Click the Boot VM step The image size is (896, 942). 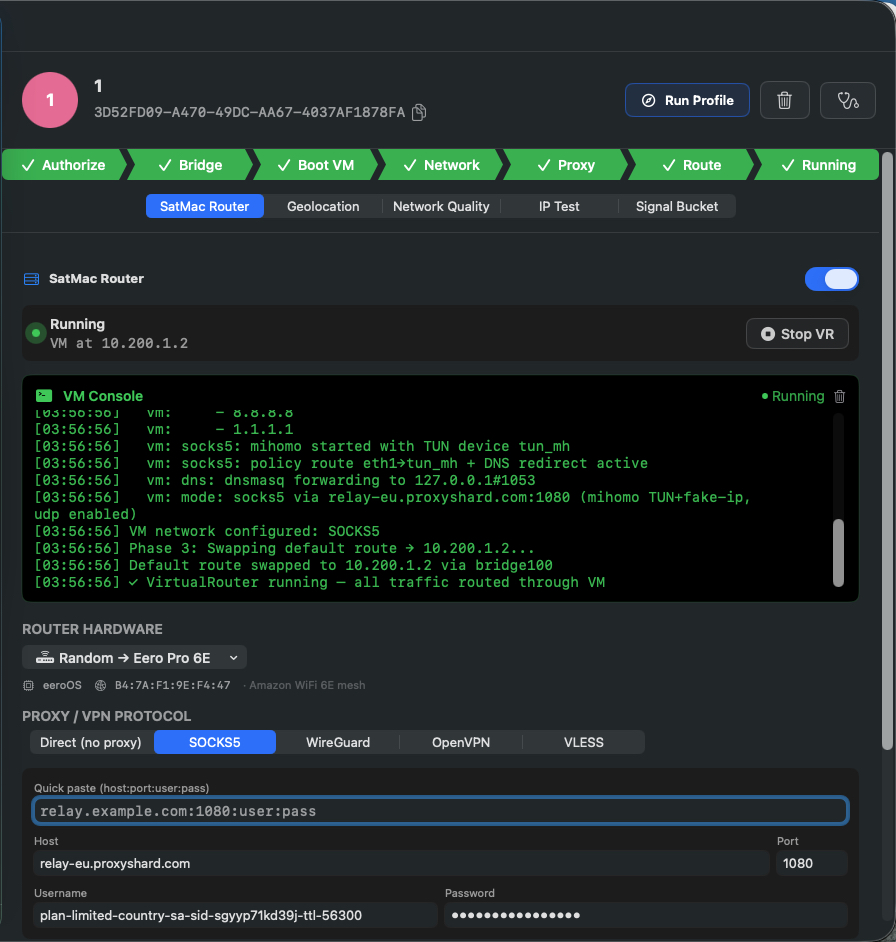[x=316, y=165]
